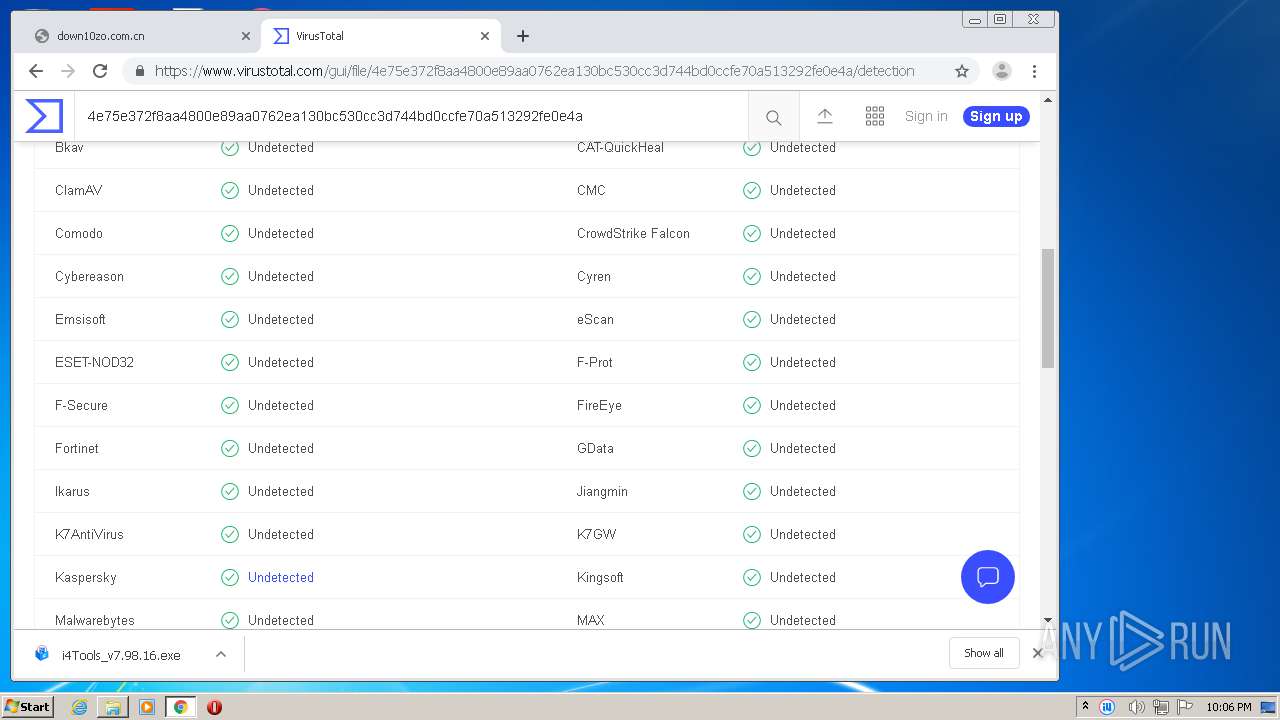Click the Jiangmin engine name
1280x720 pixels.
(x=602, y=491)
